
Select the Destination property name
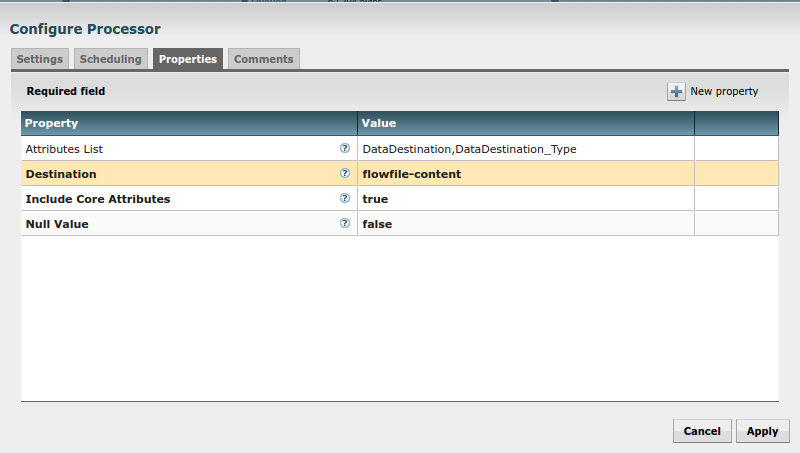click(61, 174)
